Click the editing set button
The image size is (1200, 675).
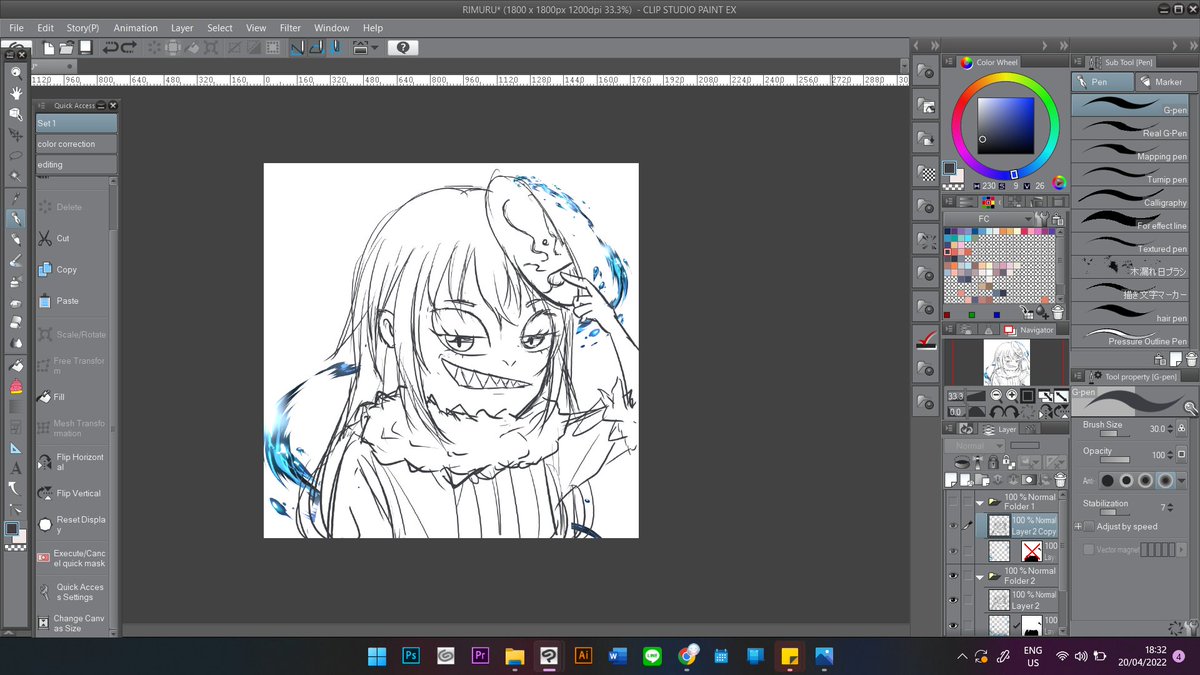pos(76,165)
